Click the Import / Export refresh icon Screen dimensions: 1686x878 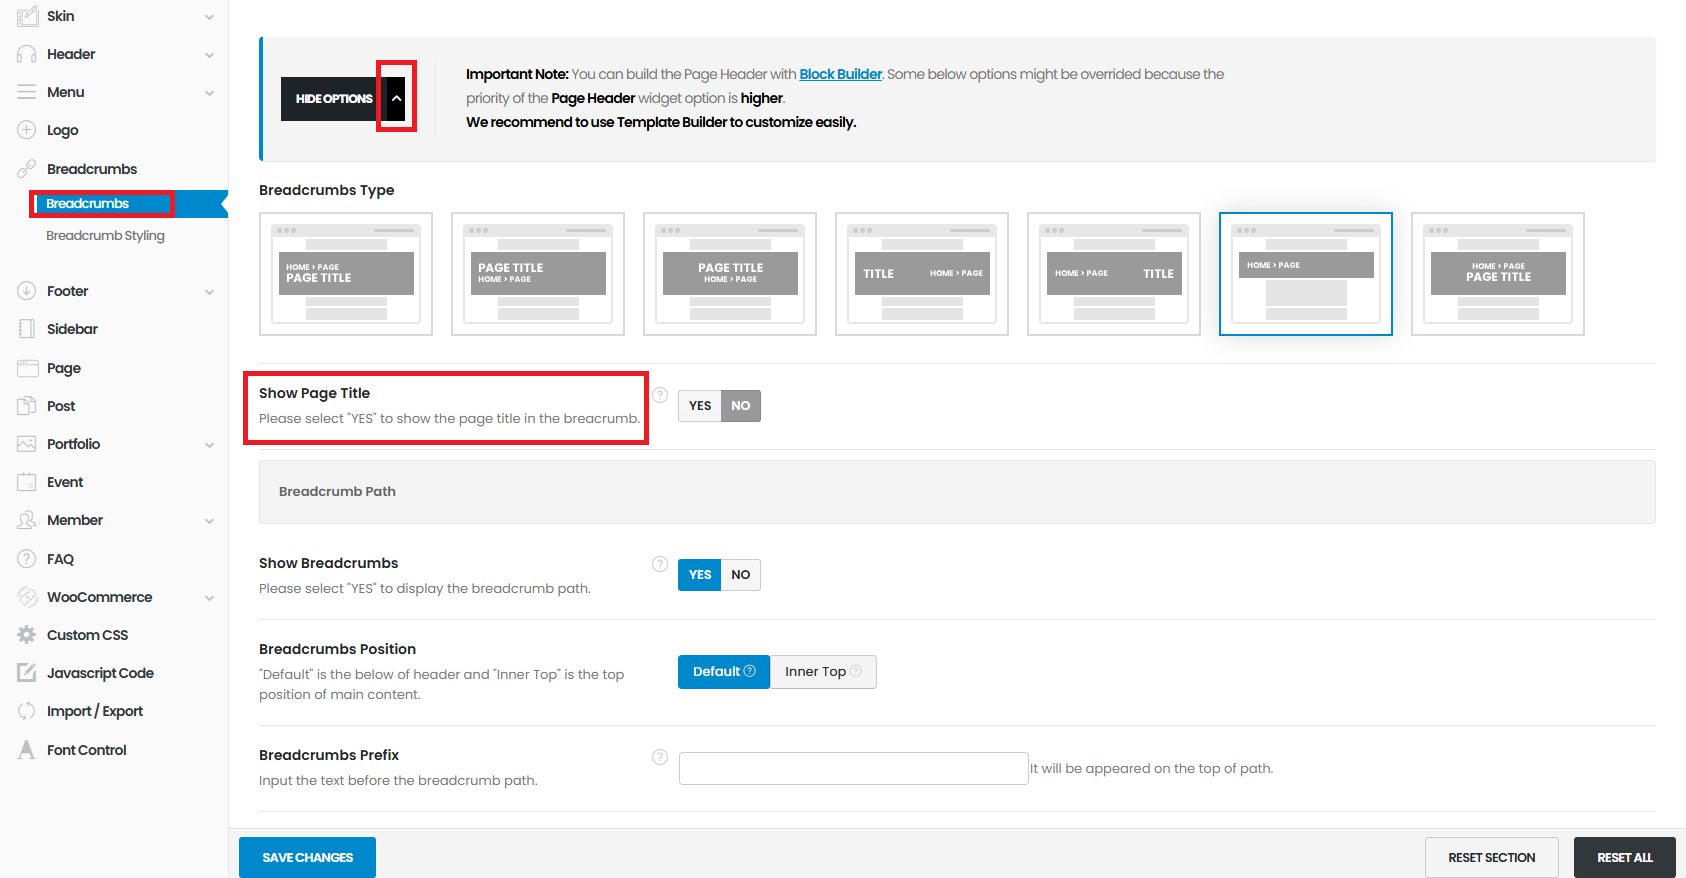[27, 711]
